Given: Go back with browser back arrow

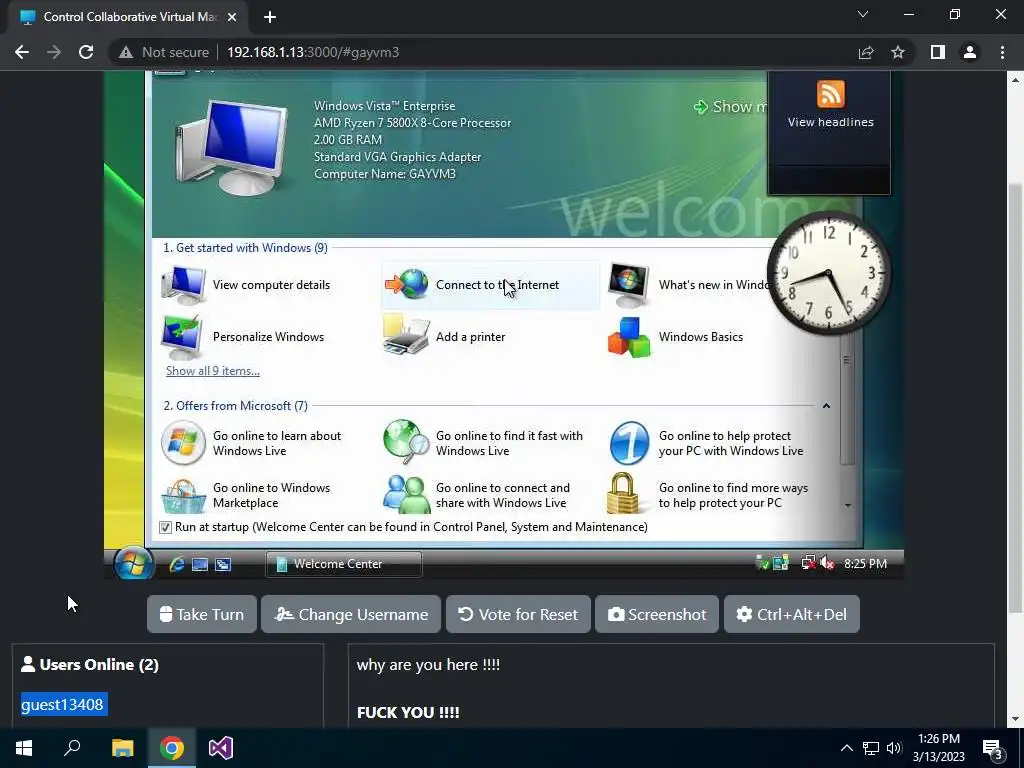Looking at the screenshot, I should point(22,52).
